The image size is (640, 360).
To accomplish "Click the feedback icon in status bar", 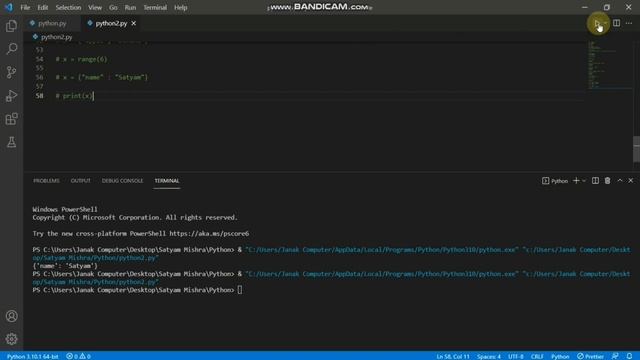I will coord(615,356).
